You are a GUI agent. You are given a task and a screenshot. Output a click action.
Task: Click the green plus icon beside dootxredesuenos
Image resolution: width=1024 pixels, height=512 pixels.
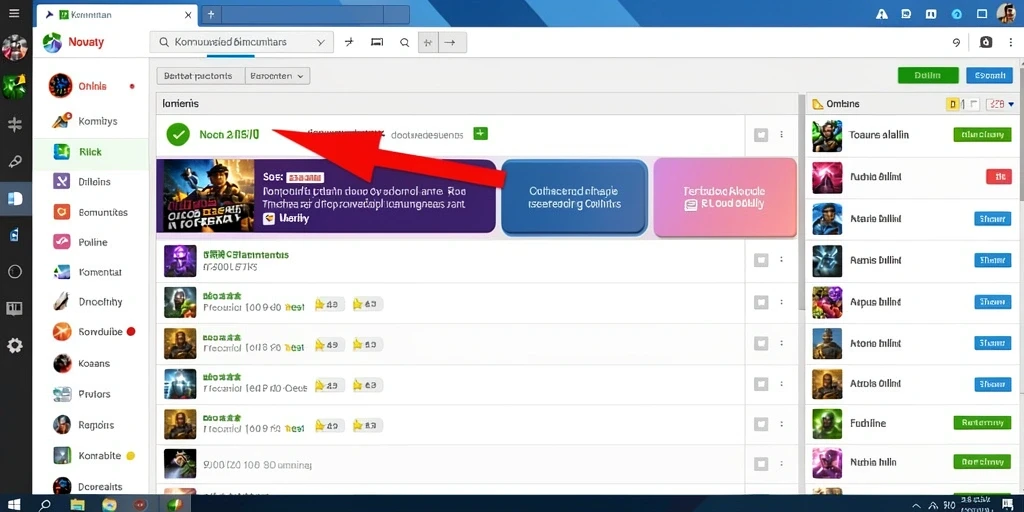(x=480, y=133)
